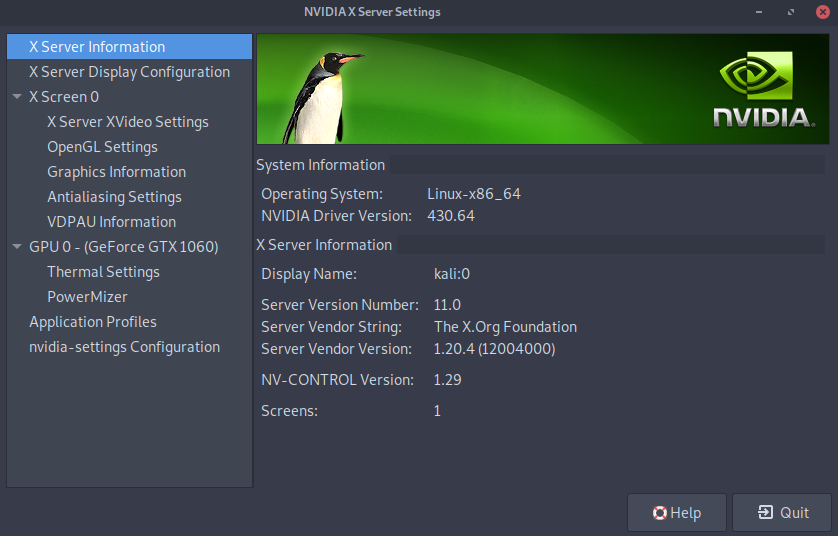The height and width of the screenshot is (536, 838).
Task: Open Thermal Settings for GPU 0
Action: pos(103,272)
